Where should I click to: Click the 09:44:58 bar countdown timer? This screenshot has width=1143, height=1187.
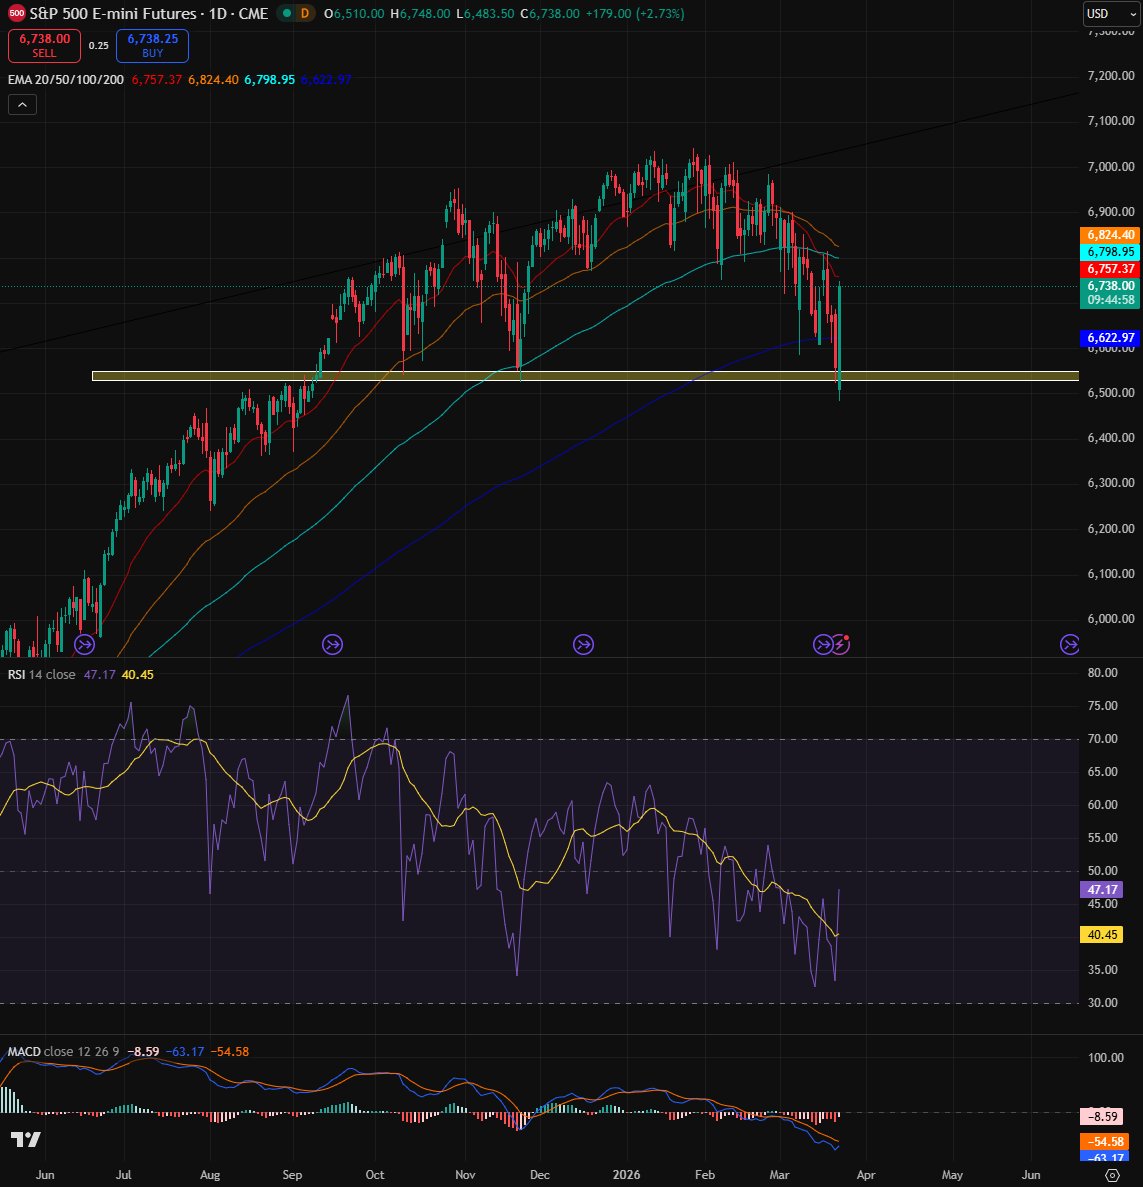pos(1110,300)
